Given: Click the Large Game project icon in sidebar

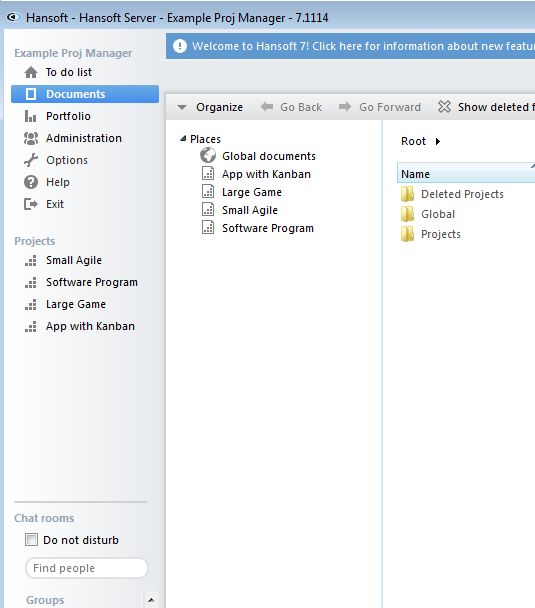Looking at the screenshot, I should [x=31, y=305].
